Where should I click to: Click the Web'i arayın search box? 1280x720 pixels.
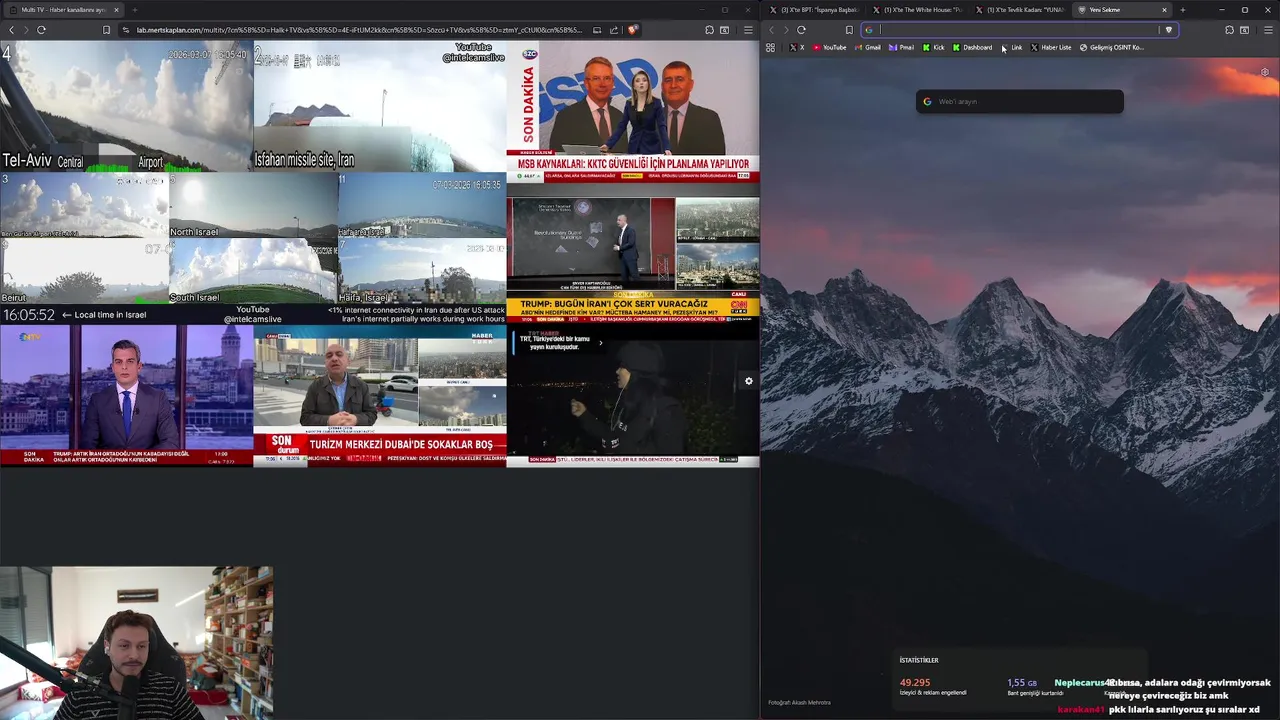point(1020,101)
